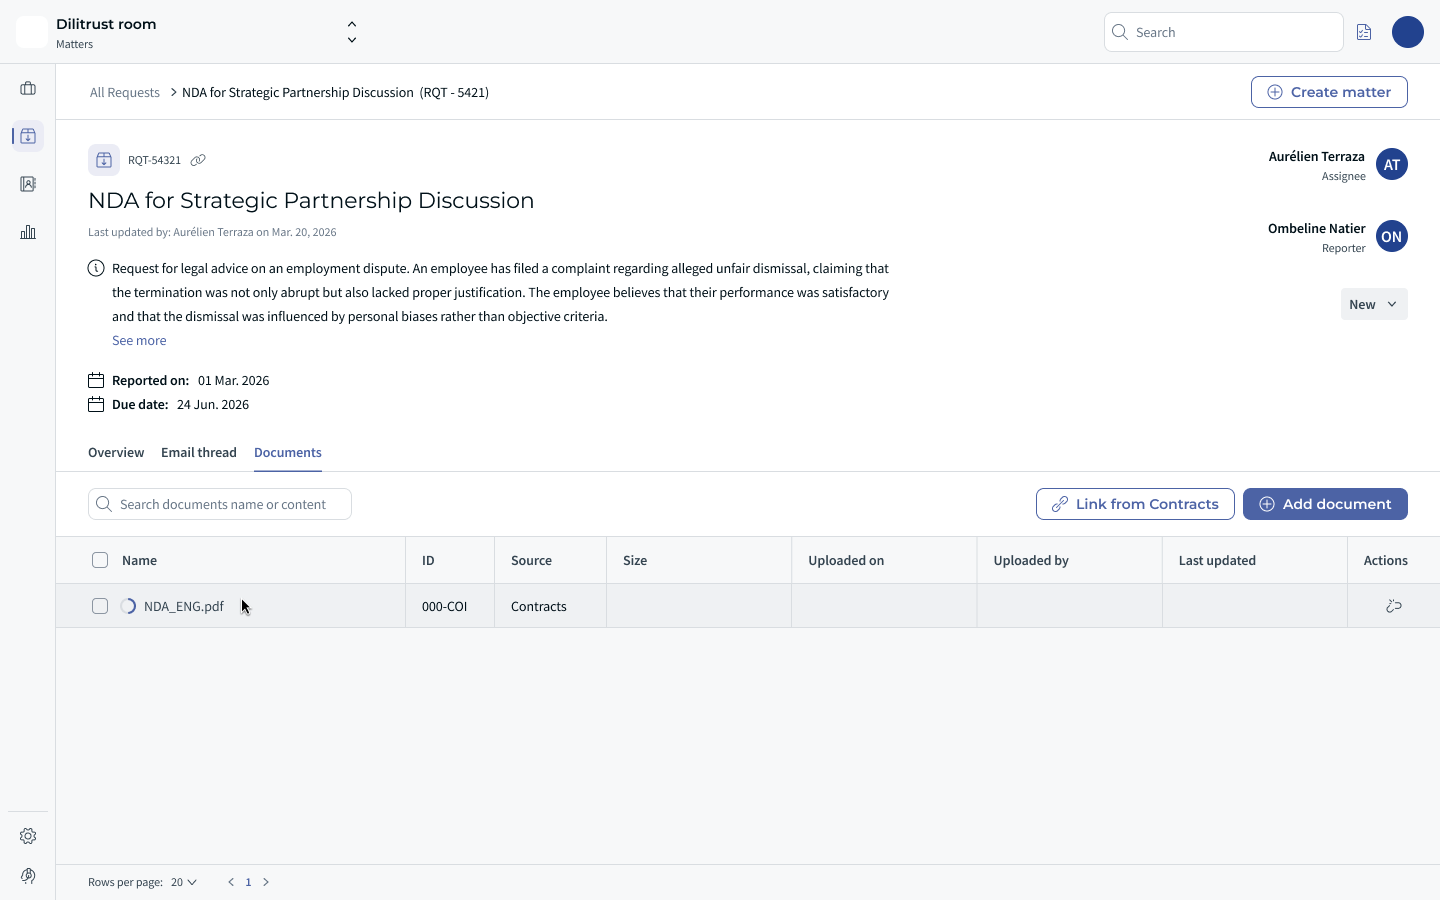Screen dimensions: 1440x900
Task: Select the Documents tab
Action: coord(288,452)
